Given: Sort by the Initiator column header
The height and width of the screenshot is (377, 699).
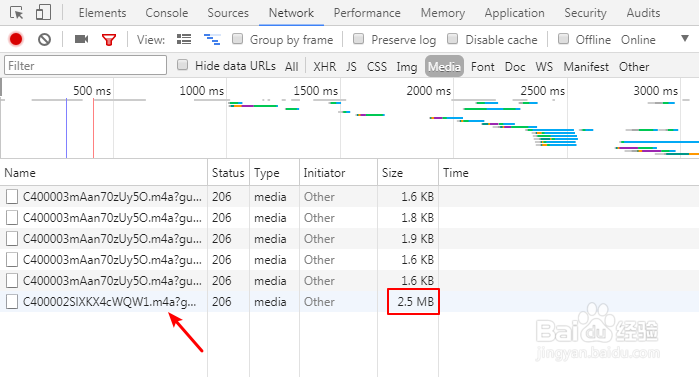Looking at the screenshot, I should point(338,172).
